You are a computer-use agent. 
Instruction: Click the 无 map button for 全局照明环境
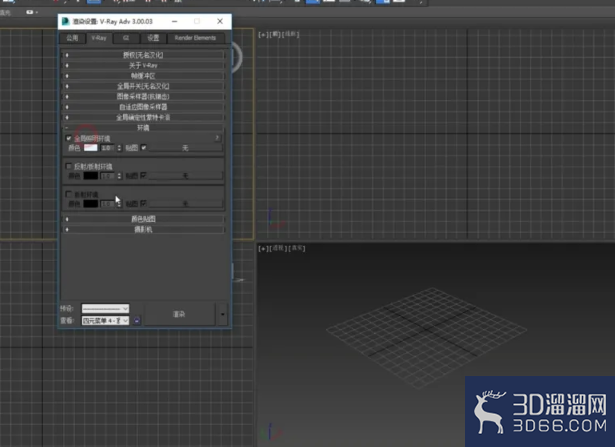pos(185,148)
